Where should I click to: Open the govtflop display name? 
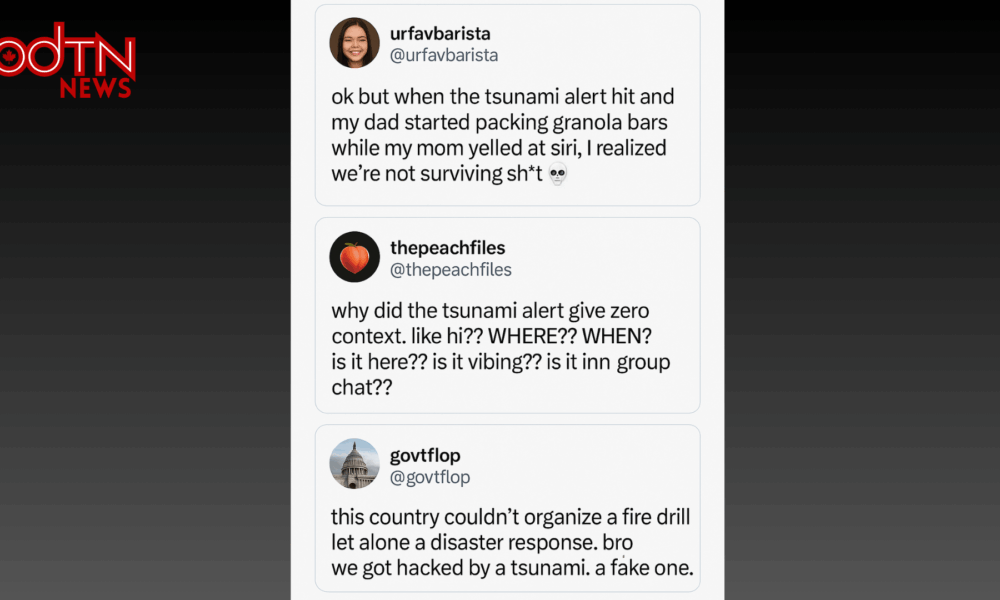tap(425, 455)
